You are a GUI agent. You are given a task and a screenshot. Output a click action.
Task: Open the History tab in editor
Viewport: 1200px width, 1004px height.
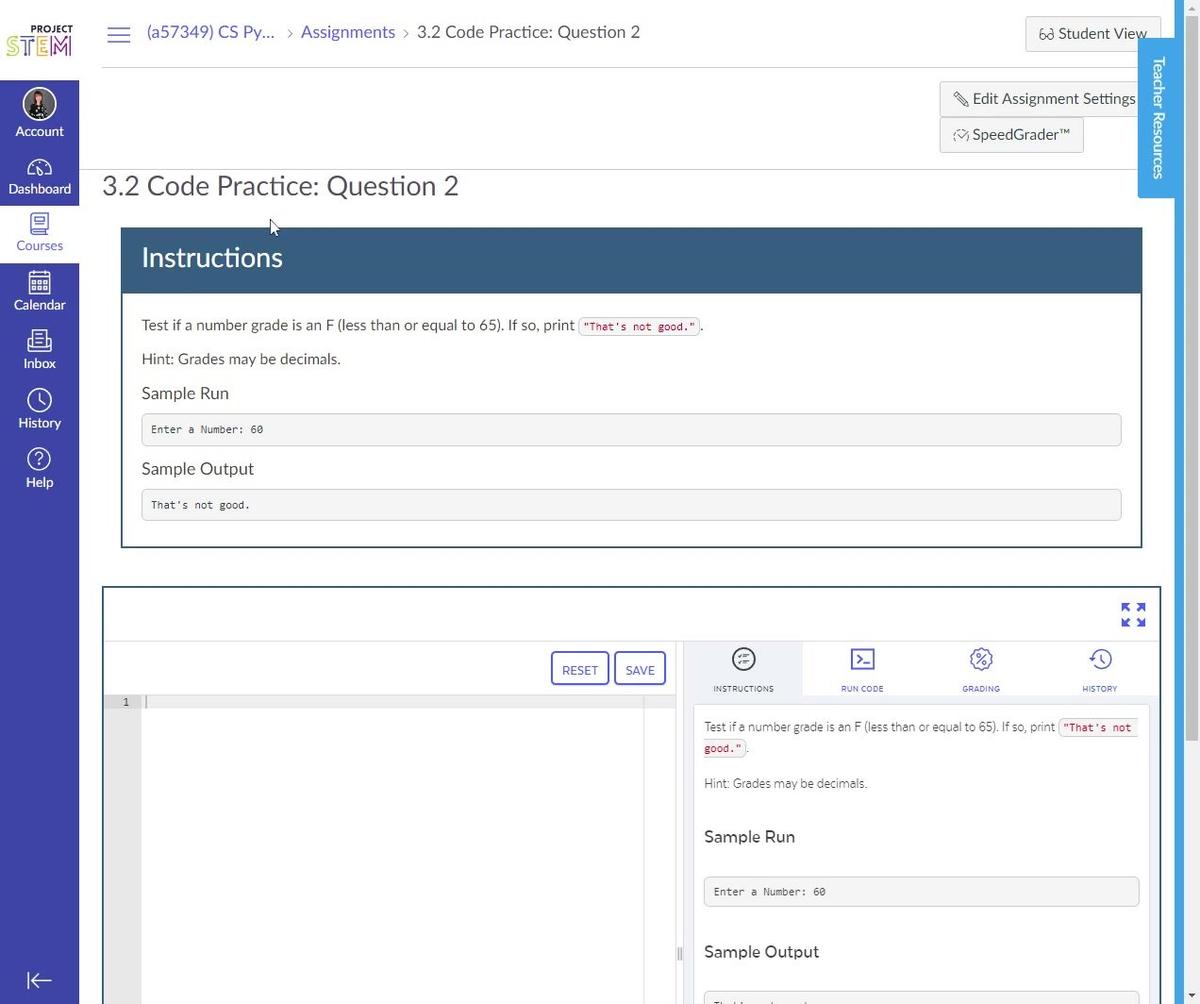[x=1099, y=669]
